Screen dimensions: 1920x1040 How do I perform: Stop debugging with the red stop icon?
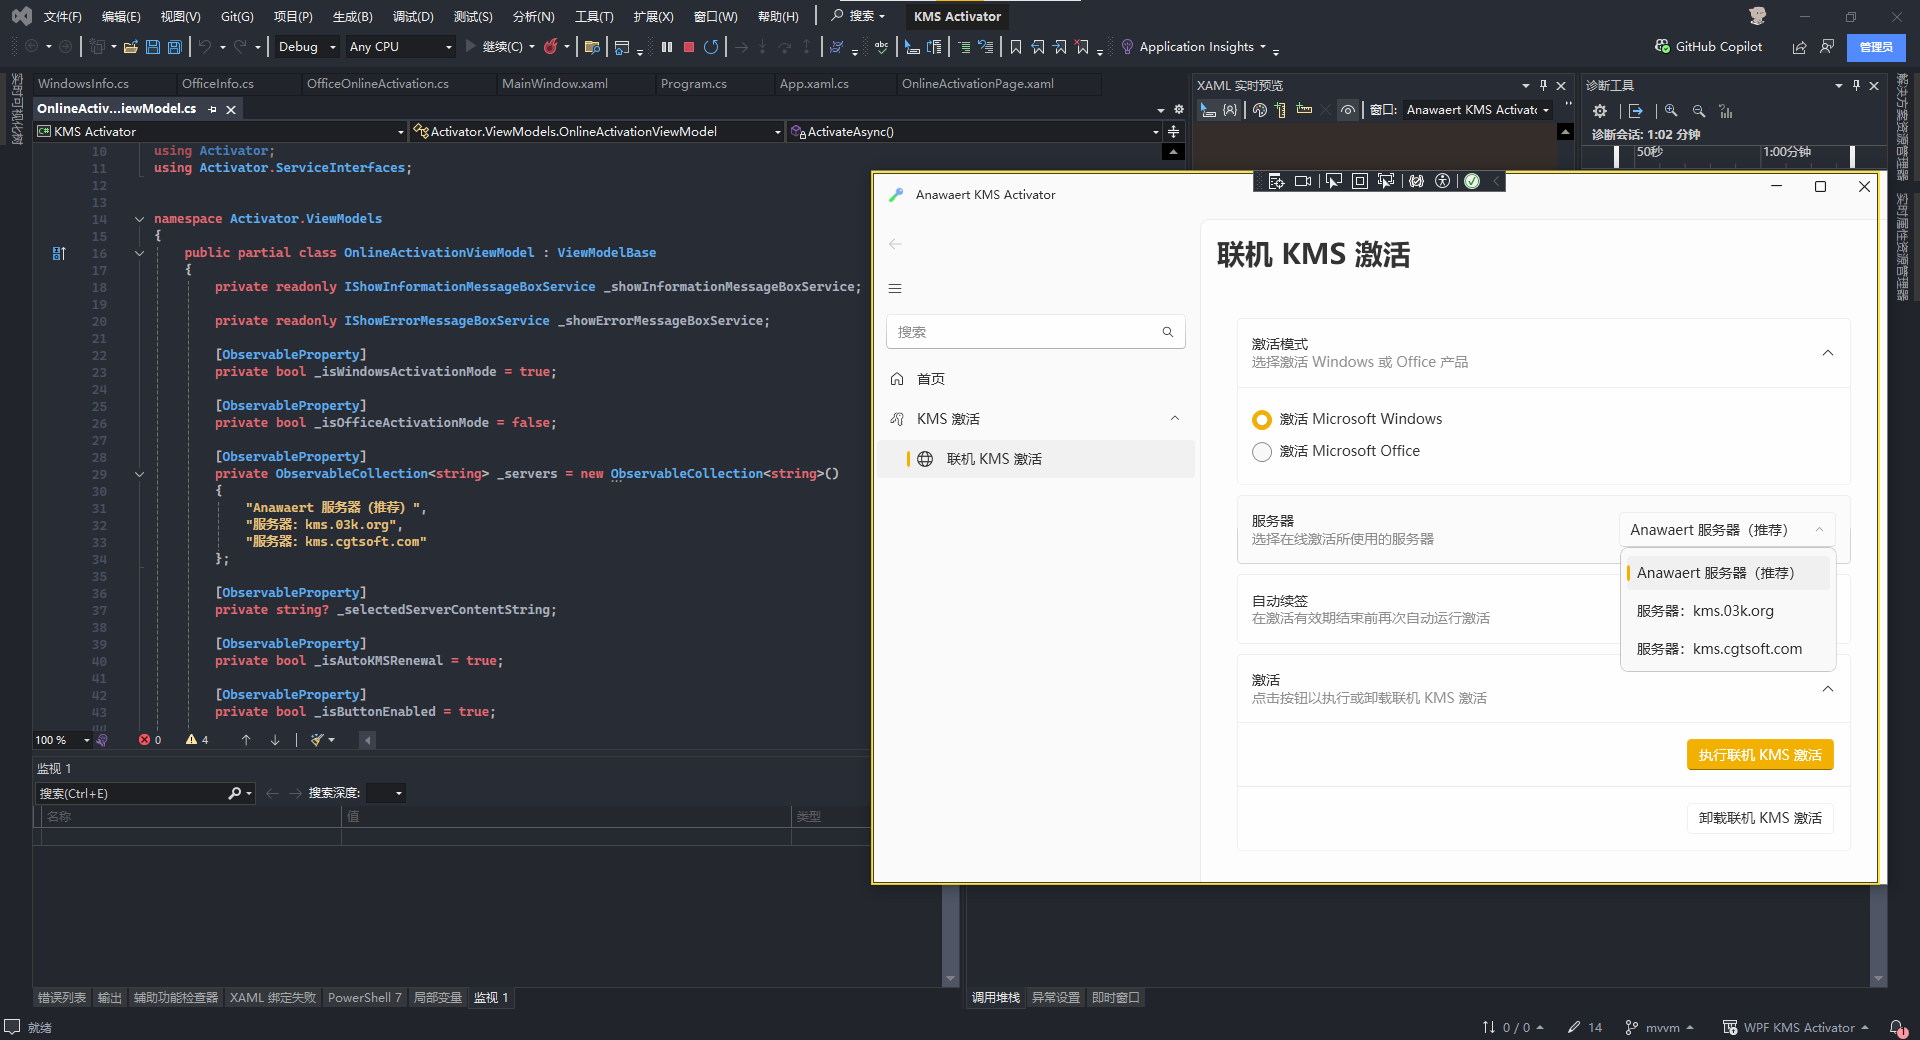(x=689, y=47)
